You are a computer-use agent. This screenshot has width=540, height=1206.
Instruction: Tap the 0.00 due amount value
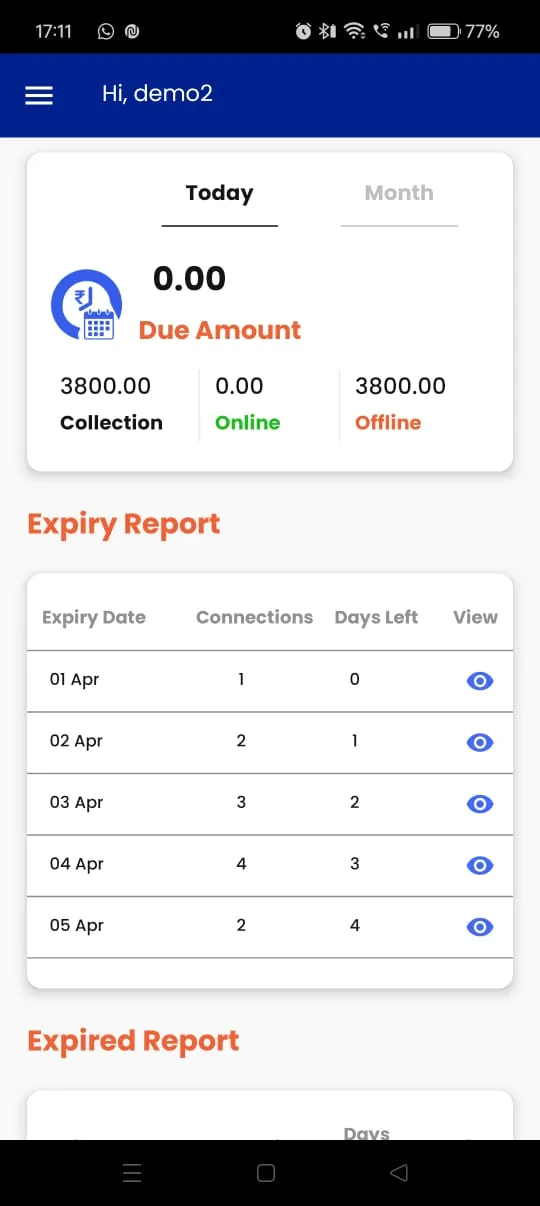(189, 279)
